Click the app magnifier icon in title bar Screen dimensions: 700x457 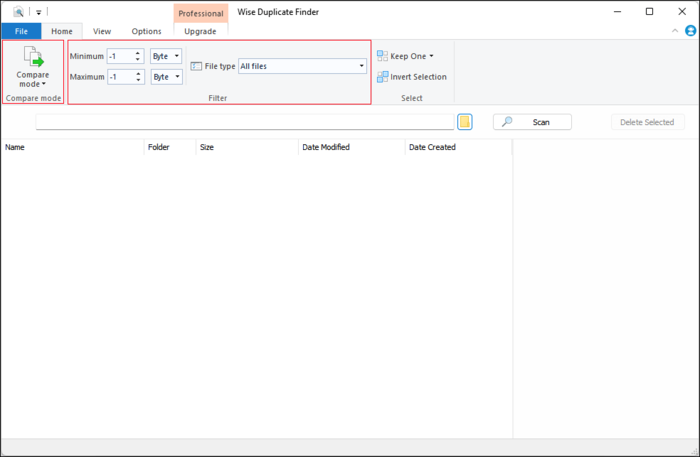(x=18, y=12)
